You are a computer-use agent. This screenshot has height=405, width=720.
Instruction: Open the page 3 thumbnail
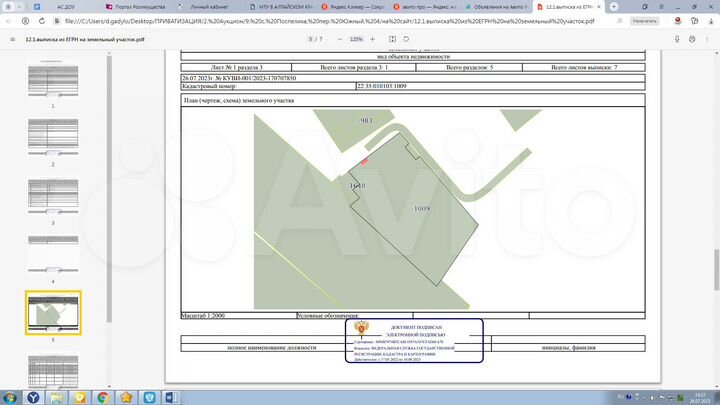click(53, 196)
